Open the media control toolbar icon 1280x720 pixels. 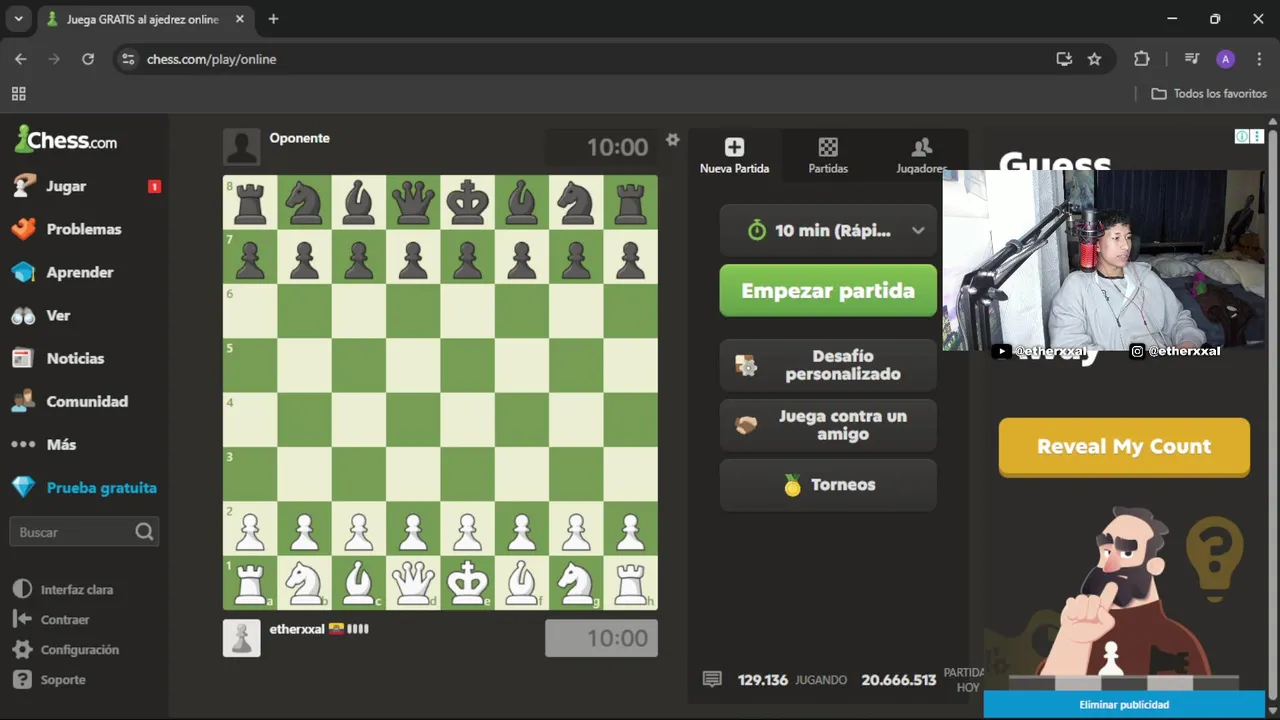1191,59
